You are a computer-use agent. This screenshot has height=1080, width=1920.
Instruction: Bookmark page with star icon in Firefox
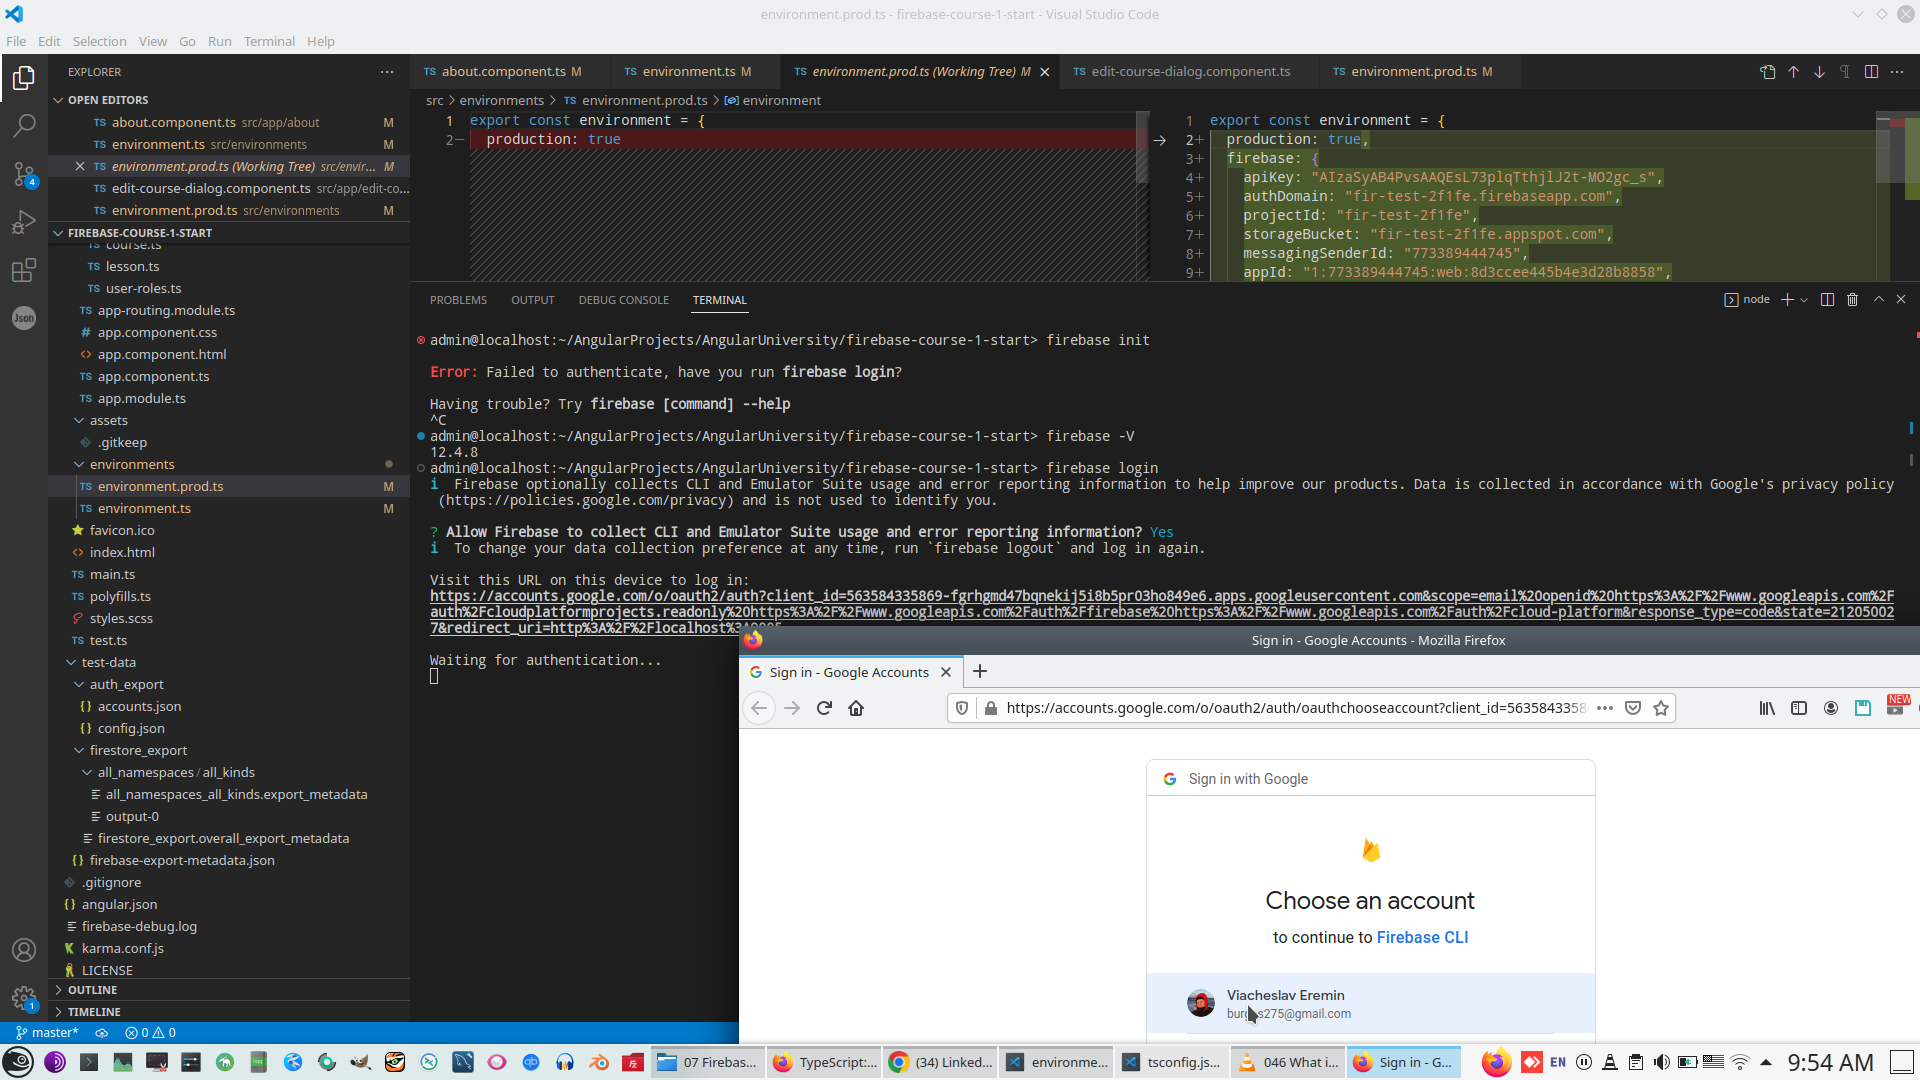pyautogui.click(x=1661, y=708)
